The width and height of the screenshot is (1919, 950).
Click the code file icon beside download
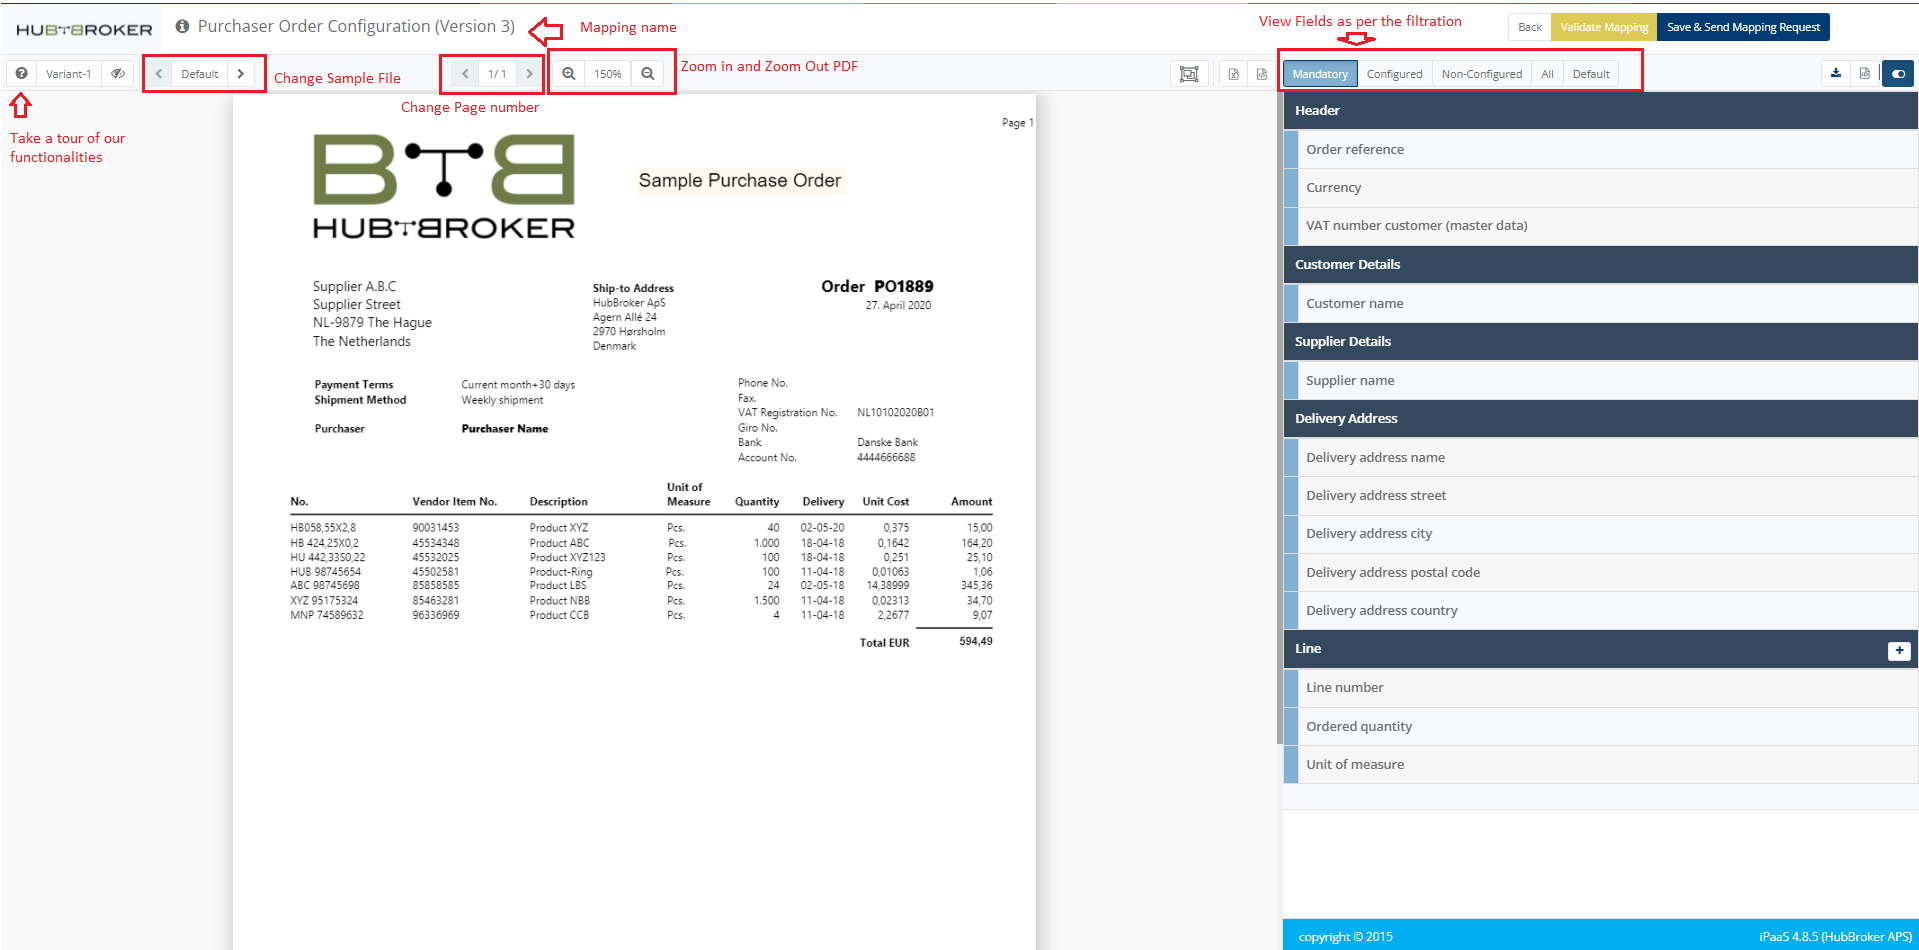[1865, 73]
